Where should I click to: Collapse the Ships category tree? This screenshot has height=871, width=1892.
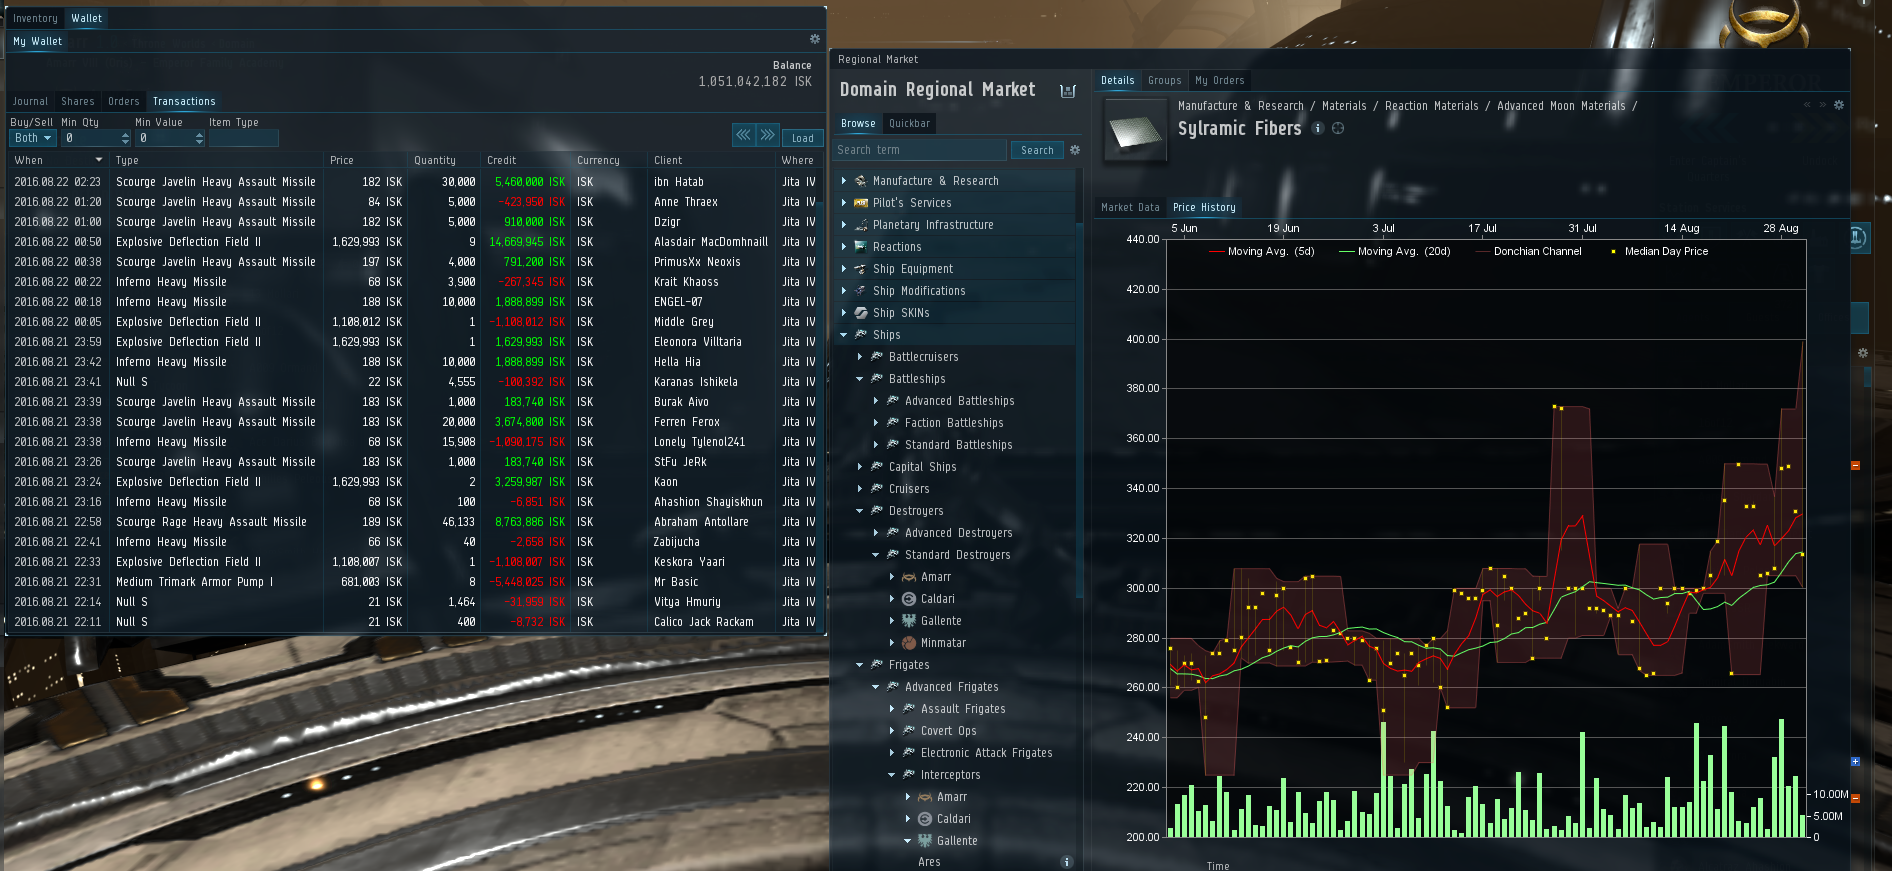point(844,335)
